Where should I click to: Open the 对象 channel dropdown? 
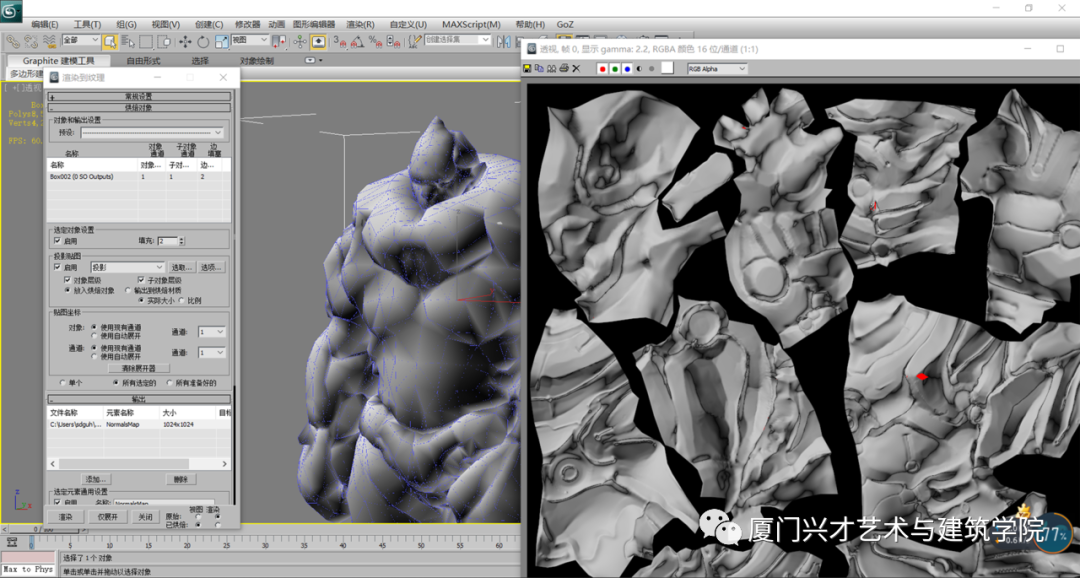point(211,332)
